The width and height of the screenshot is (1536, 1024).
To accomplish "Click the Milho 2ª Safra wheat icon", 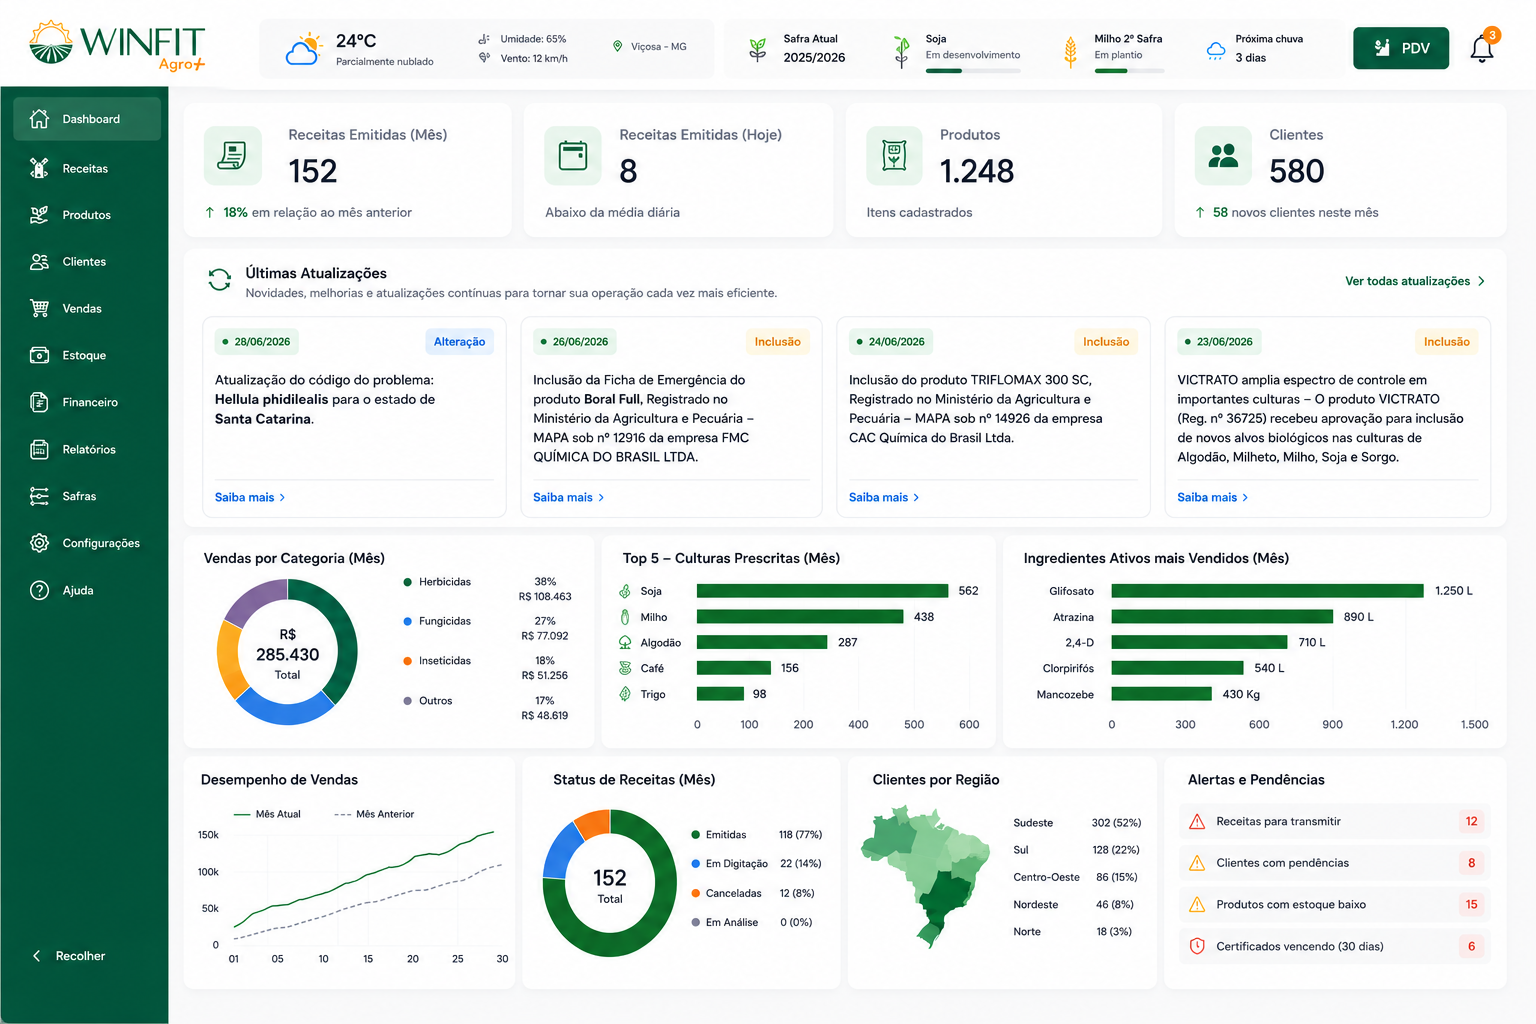I will pyautogui.click(x=1070, y=51).
